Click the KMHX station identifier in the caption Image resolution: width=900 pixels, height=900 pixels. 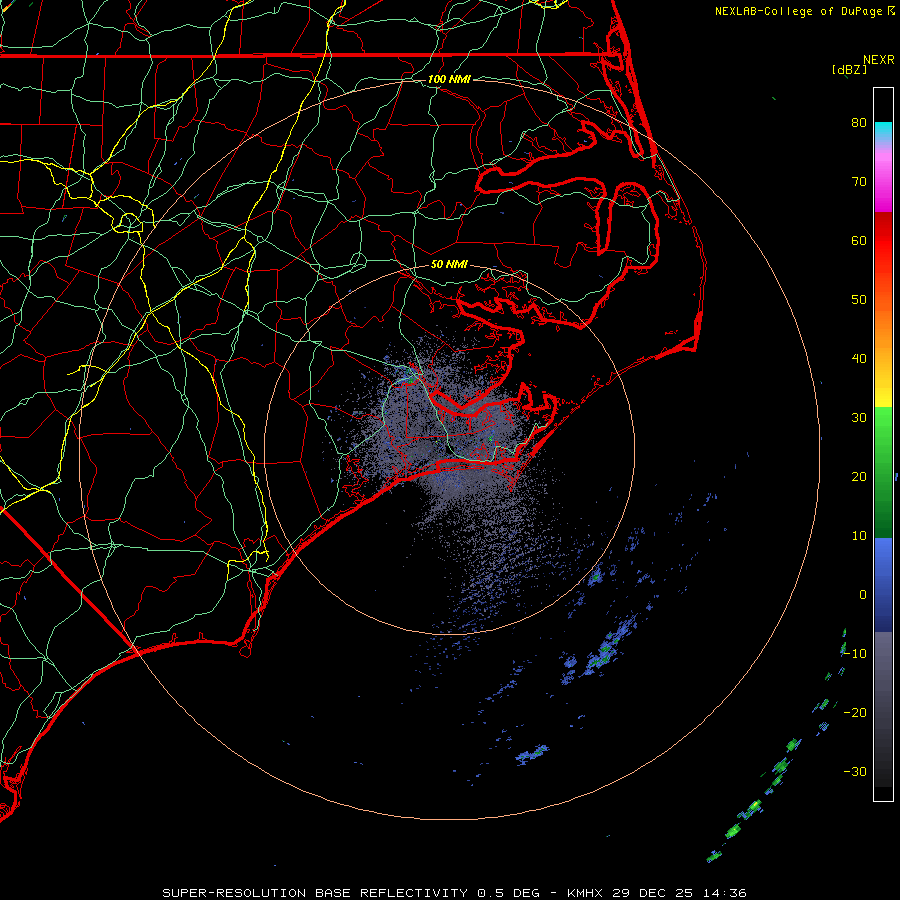(x=585, y=893)
